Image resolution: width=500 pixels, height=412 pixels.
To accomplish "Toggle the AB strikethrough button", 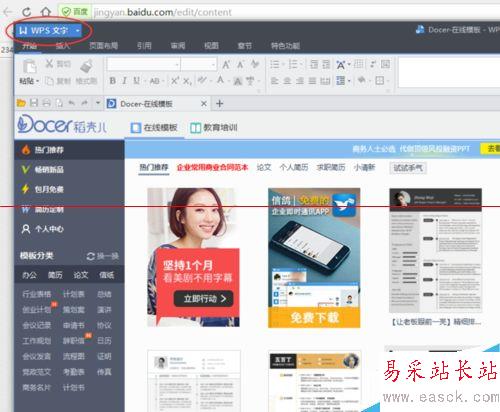I will (x=154, y=81).
